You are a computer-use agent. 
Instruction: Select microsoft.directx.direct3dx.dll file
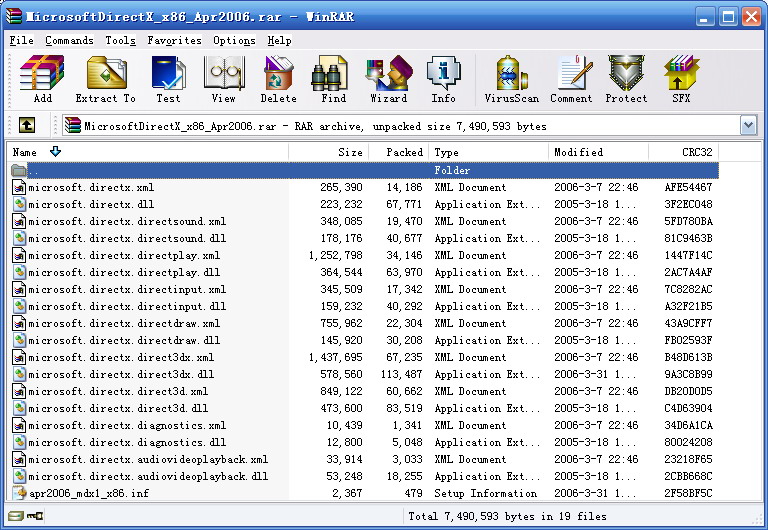tap(121, 374)
